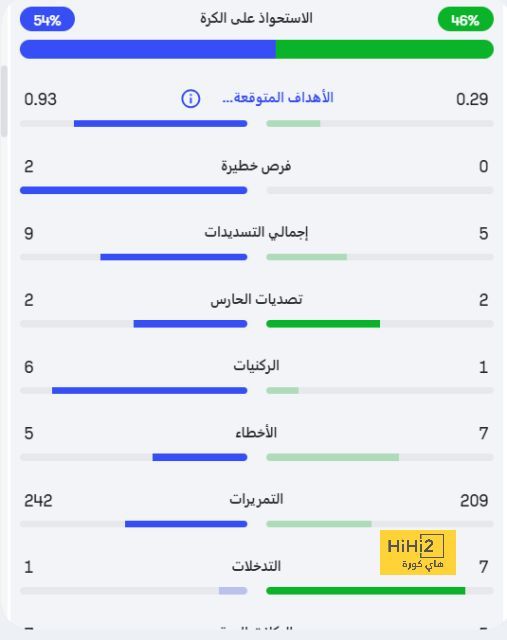Click the الاستحواذ على الكرة possession bar

pyautogui.click(x=257, y=49)
